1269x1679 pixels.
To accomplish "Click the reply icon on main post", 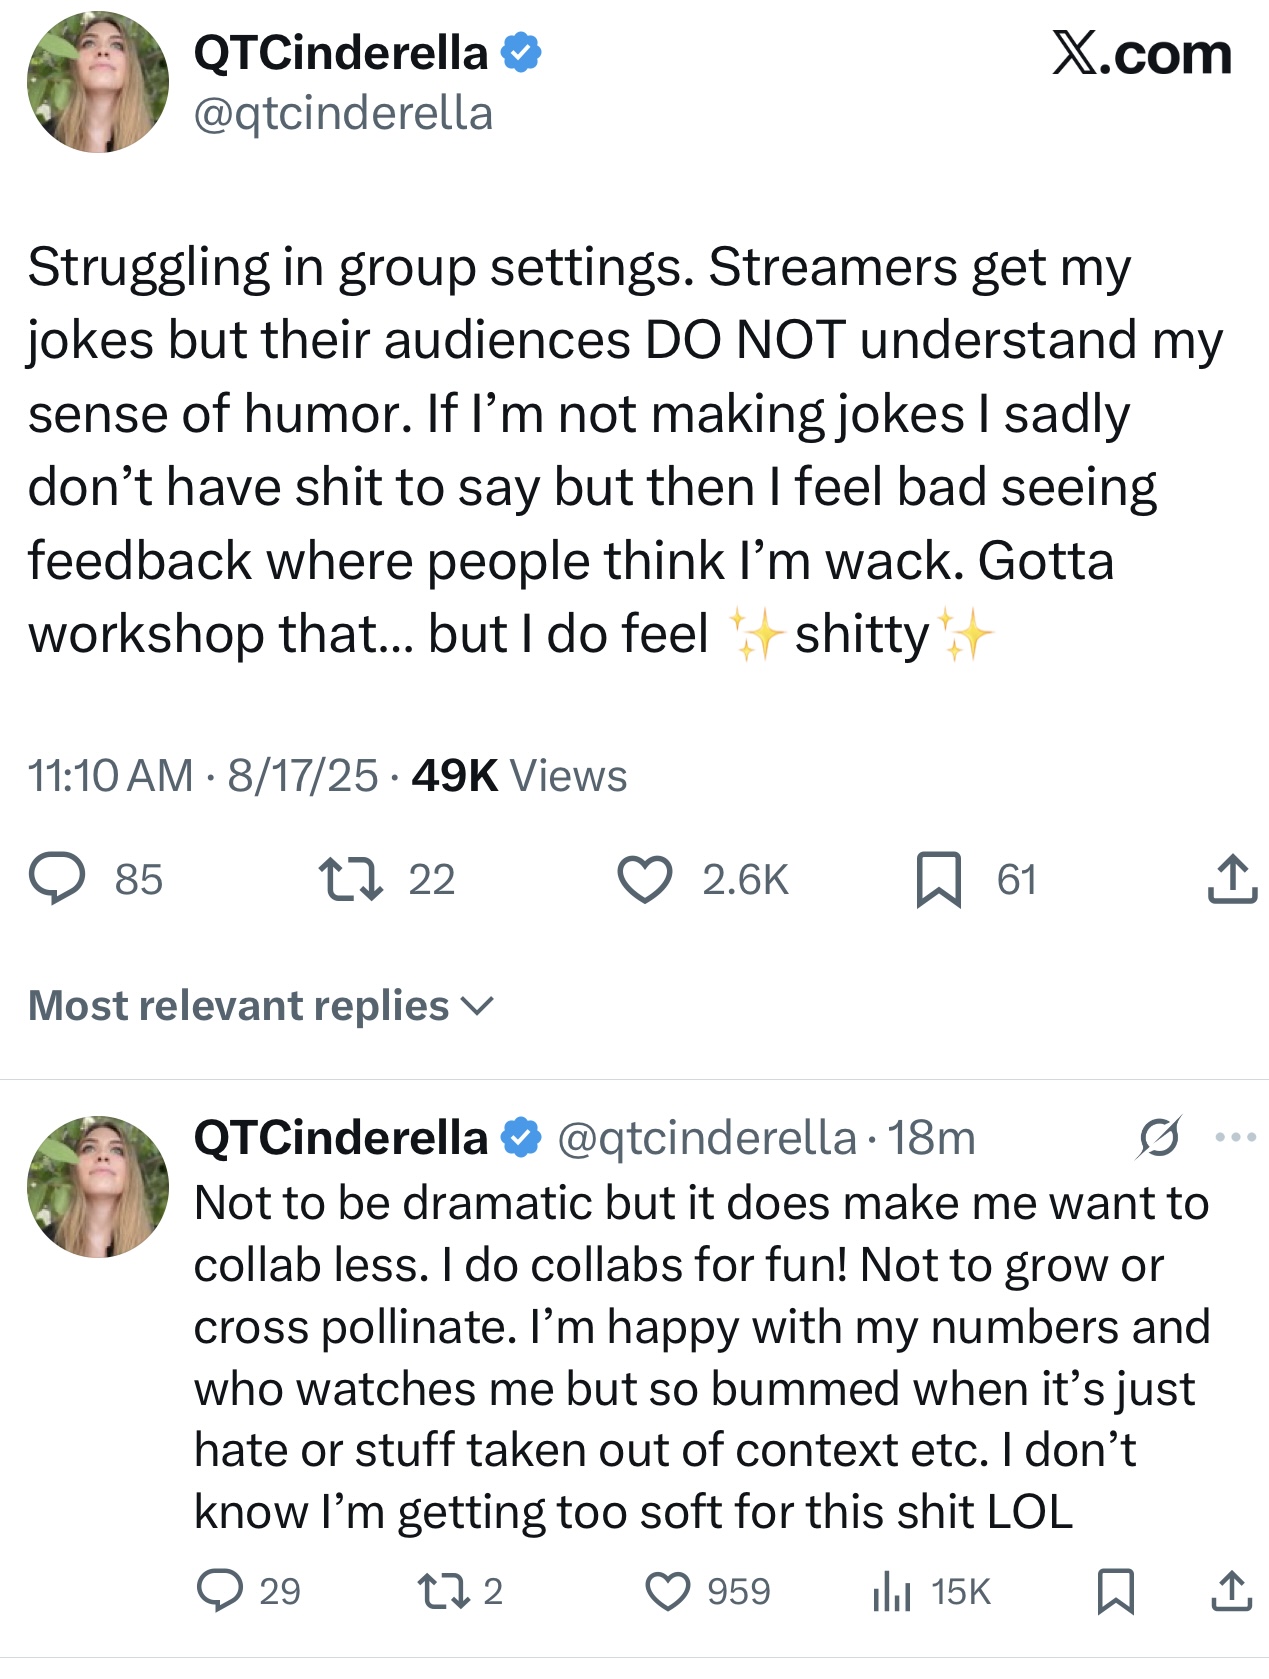I will click(57, 879).
